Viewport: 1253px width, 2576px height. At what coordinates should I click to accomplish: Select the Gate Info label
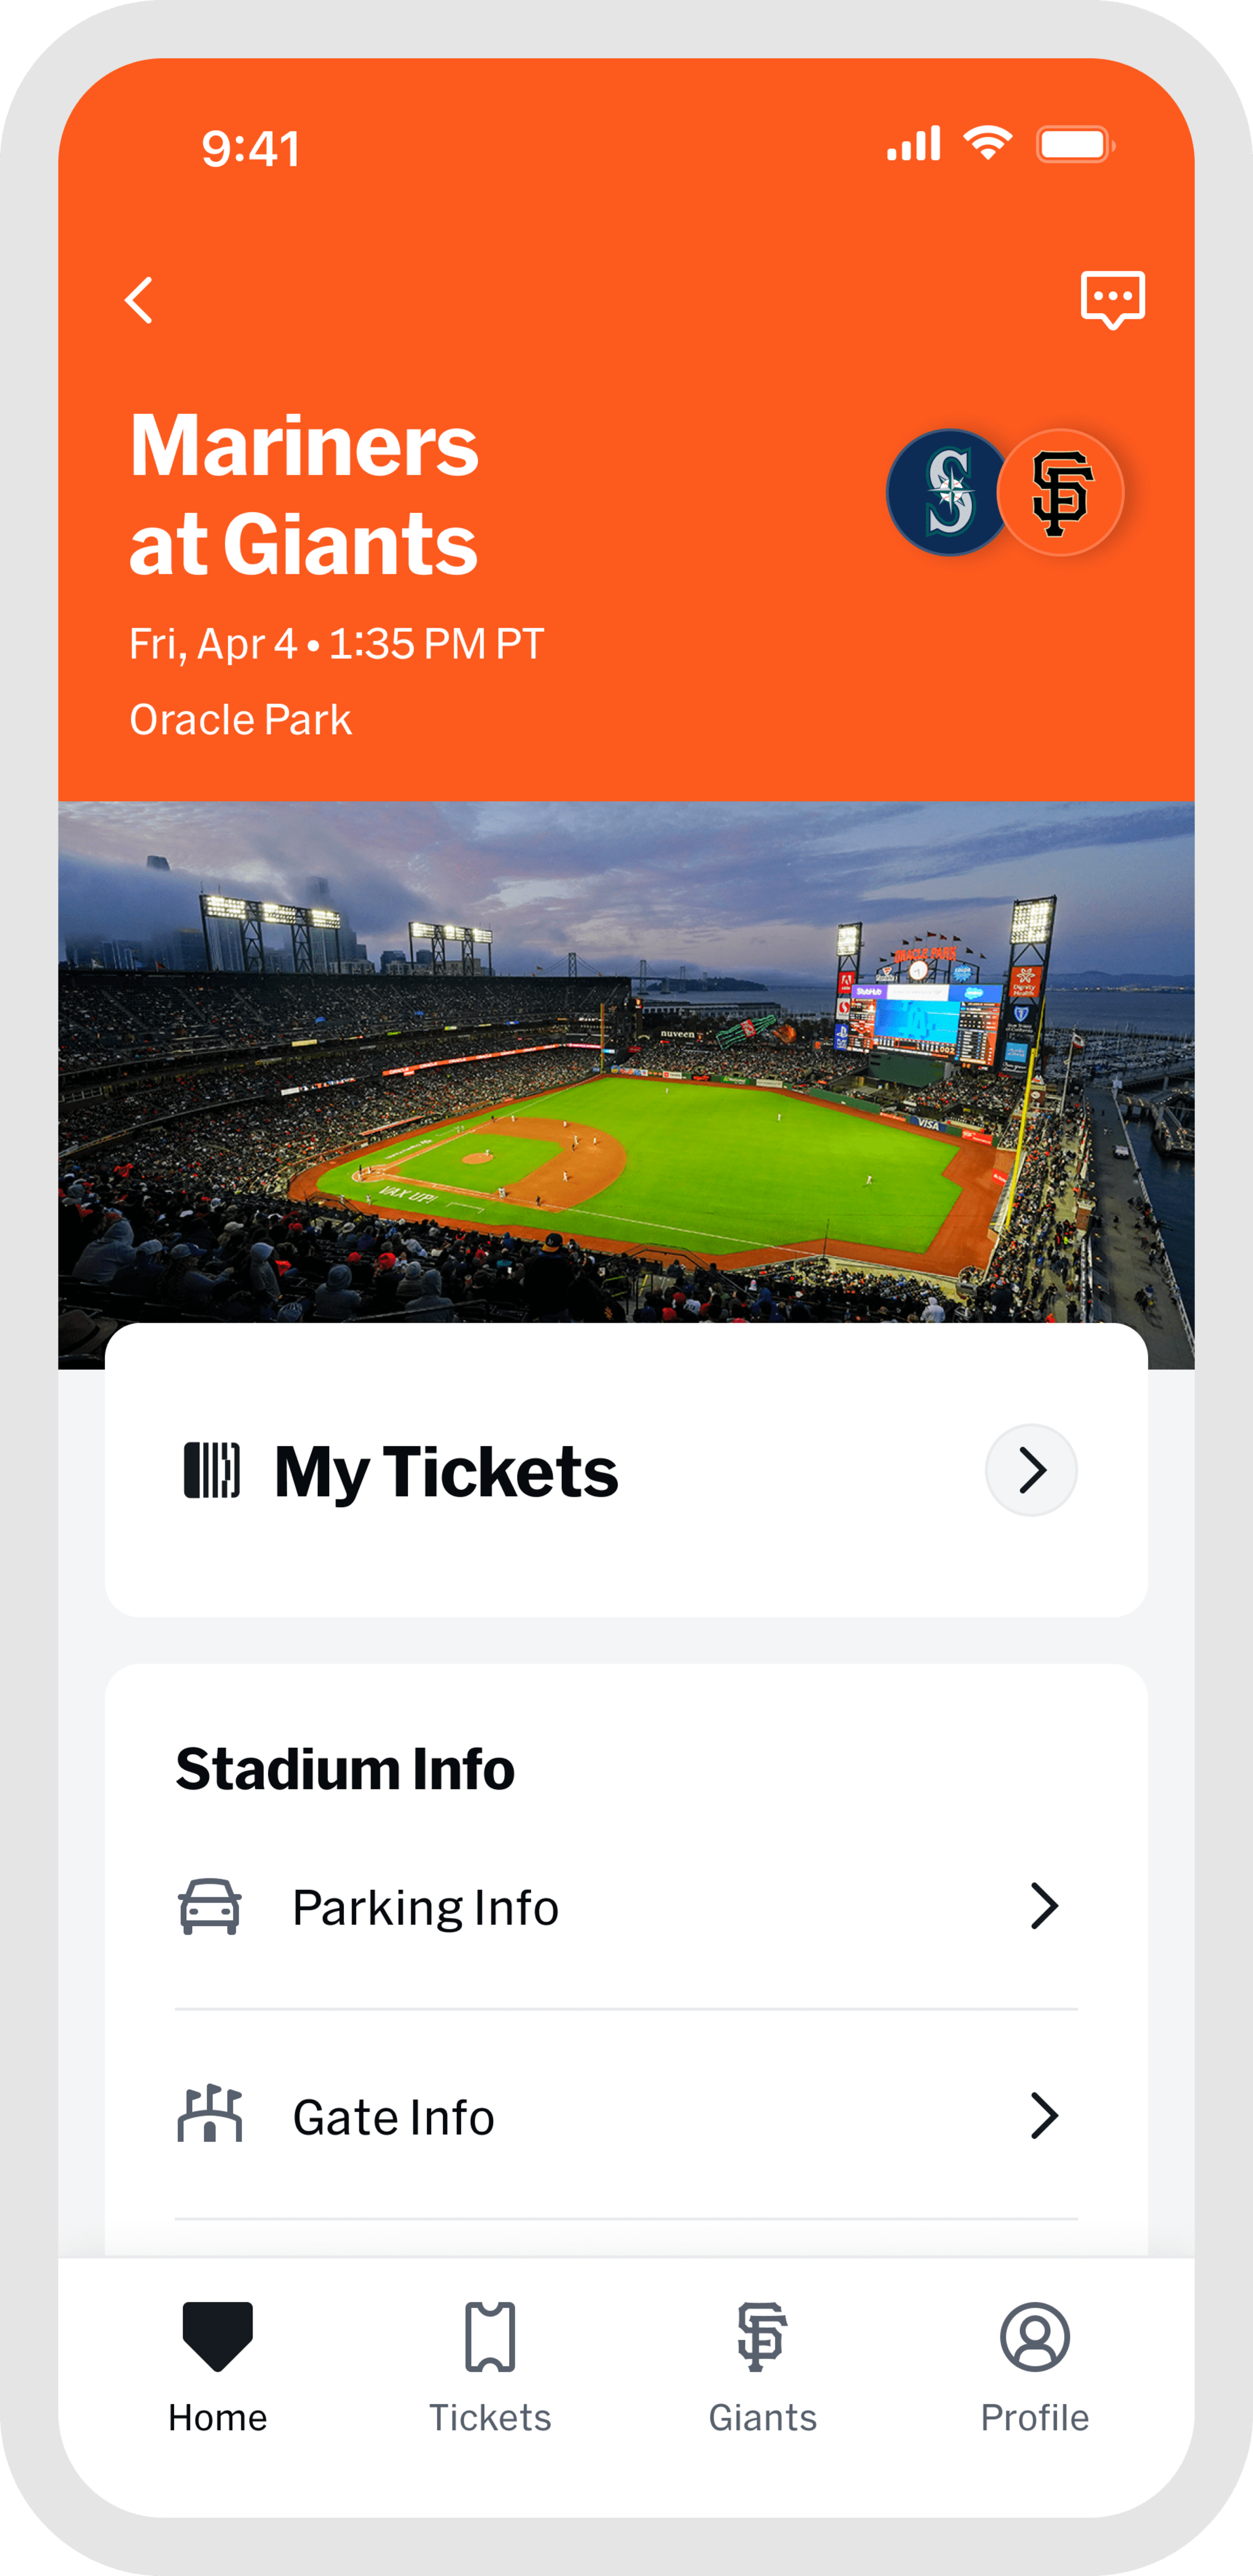coord(393,2117)
